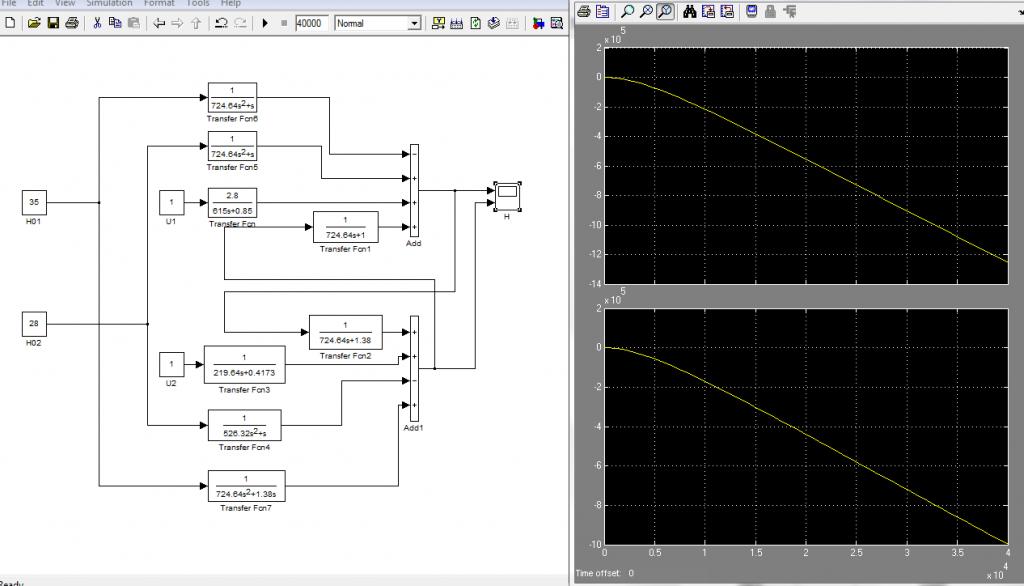
Task: Select the H scope block
Action: pyautogui.click(x=507, y=194)
